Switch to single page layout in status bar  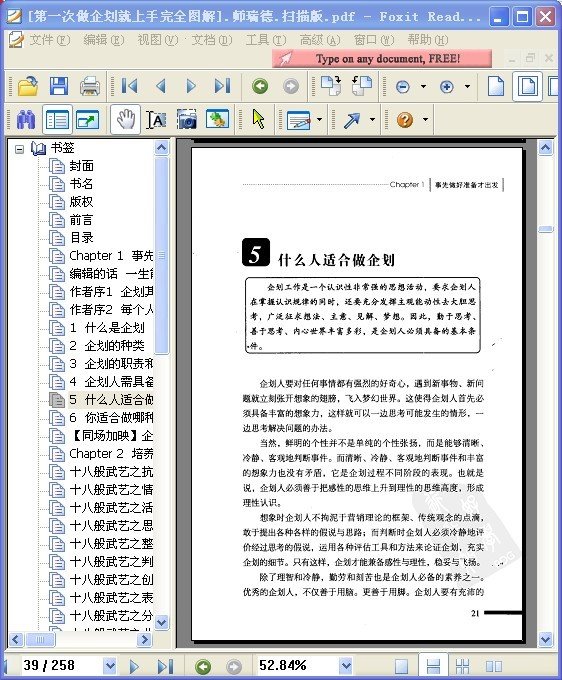click(402, 666)
